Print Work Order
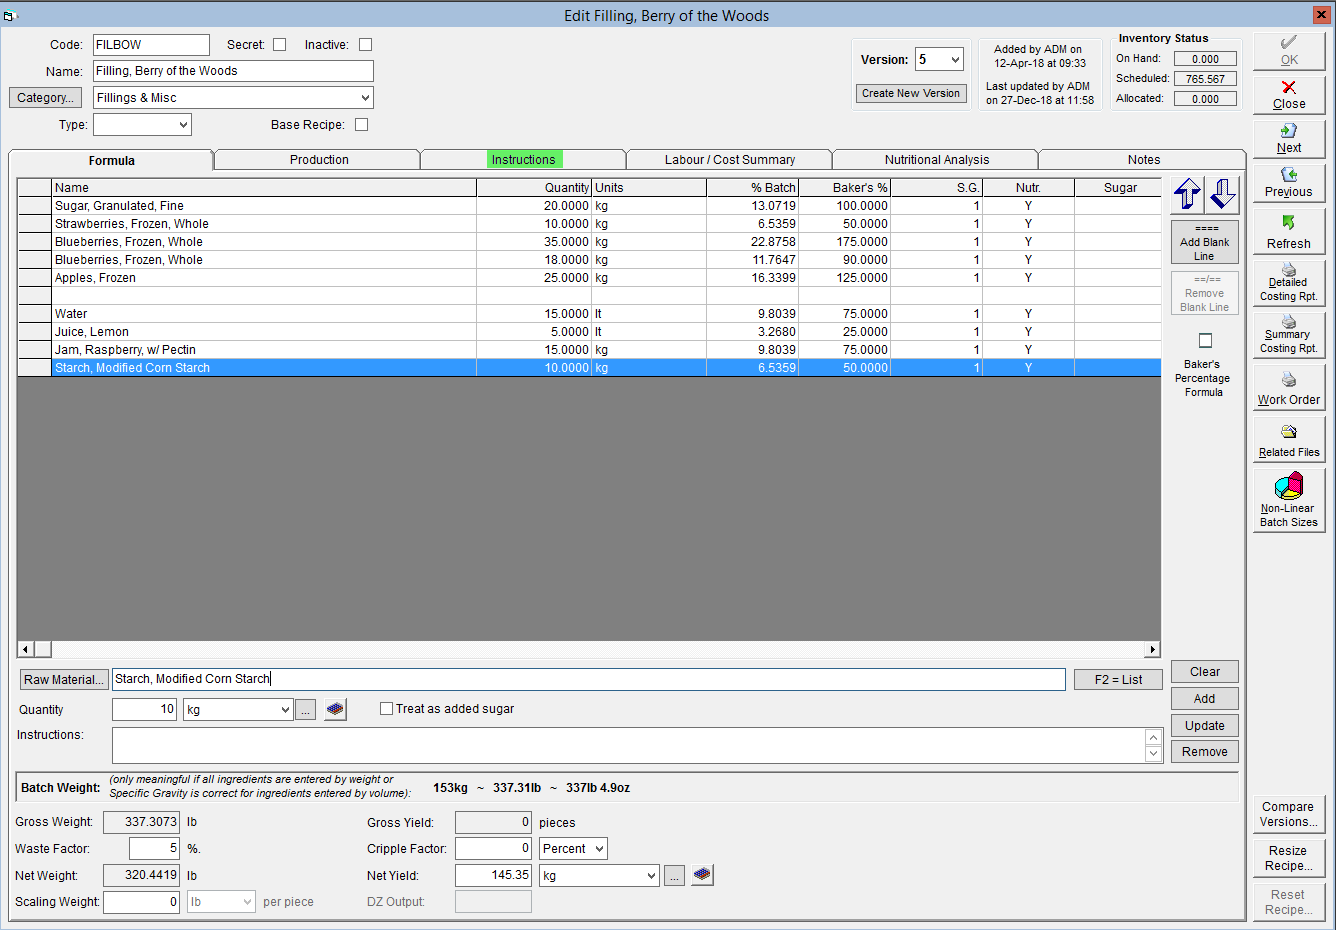Viewport: 1336px width, 930px height. pos(1289,388)
